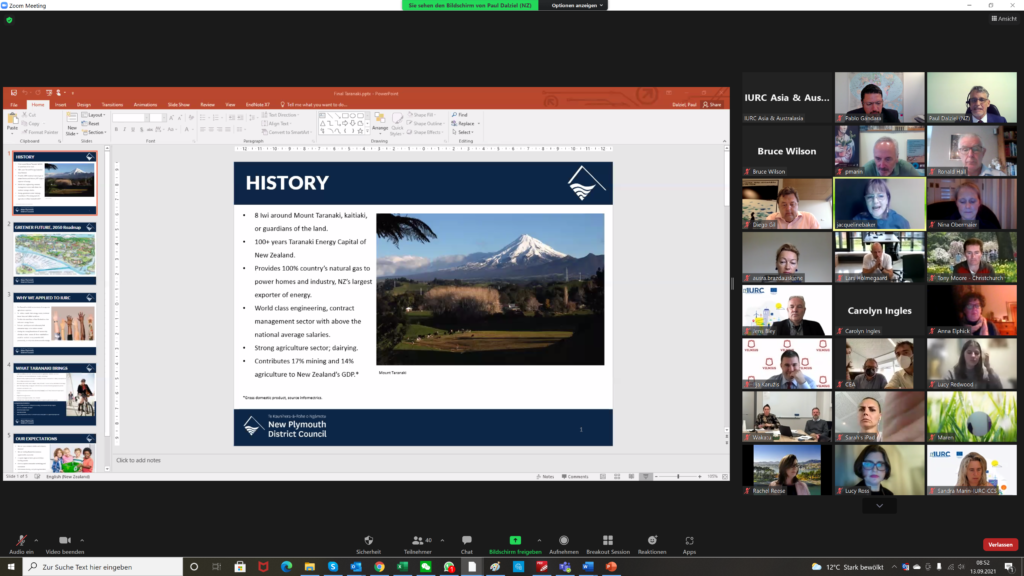Screen dimensions: 1024x576
Task: Select the Greener Future 2050 Roadmap slide thumbnail
Action: tap(55, 254)
